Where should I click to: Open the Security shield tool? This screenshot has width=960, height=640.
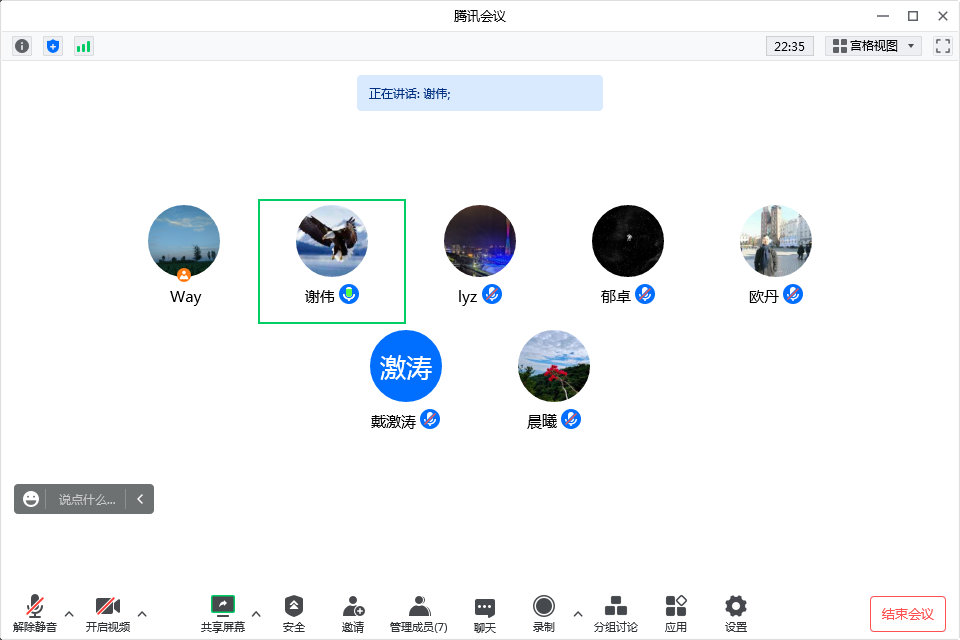coord(294,613)
